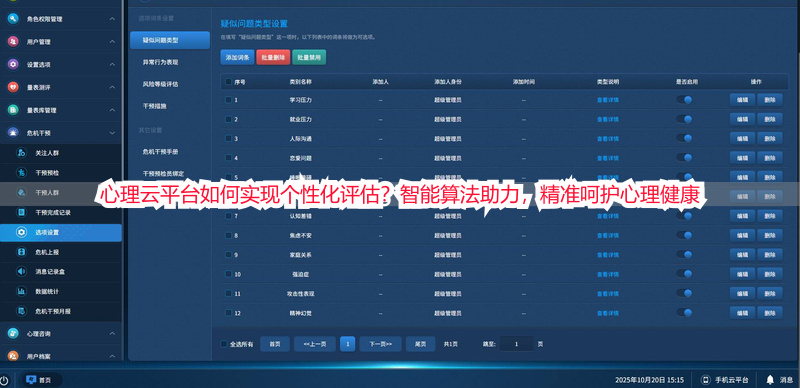This screenshot has width=800, height=388.
Task: Click the 恋爱问题 category name cell
Action: click(300, 158)
